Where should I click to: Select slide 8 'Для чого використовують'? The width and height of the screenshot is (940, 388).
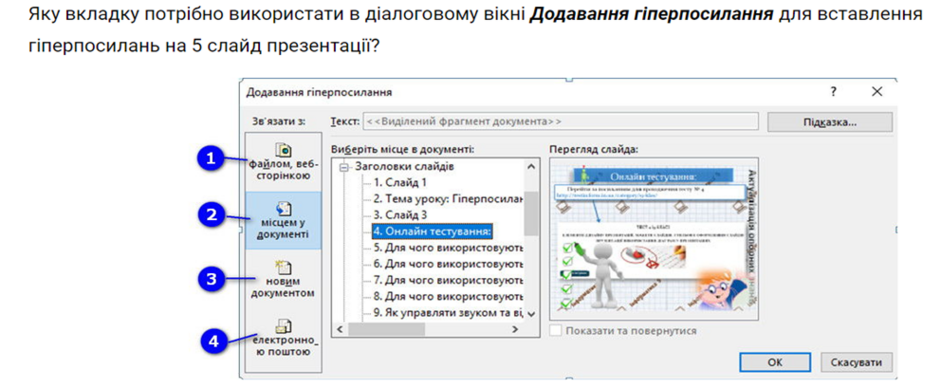pyautogui.click(x=448, y=296)
